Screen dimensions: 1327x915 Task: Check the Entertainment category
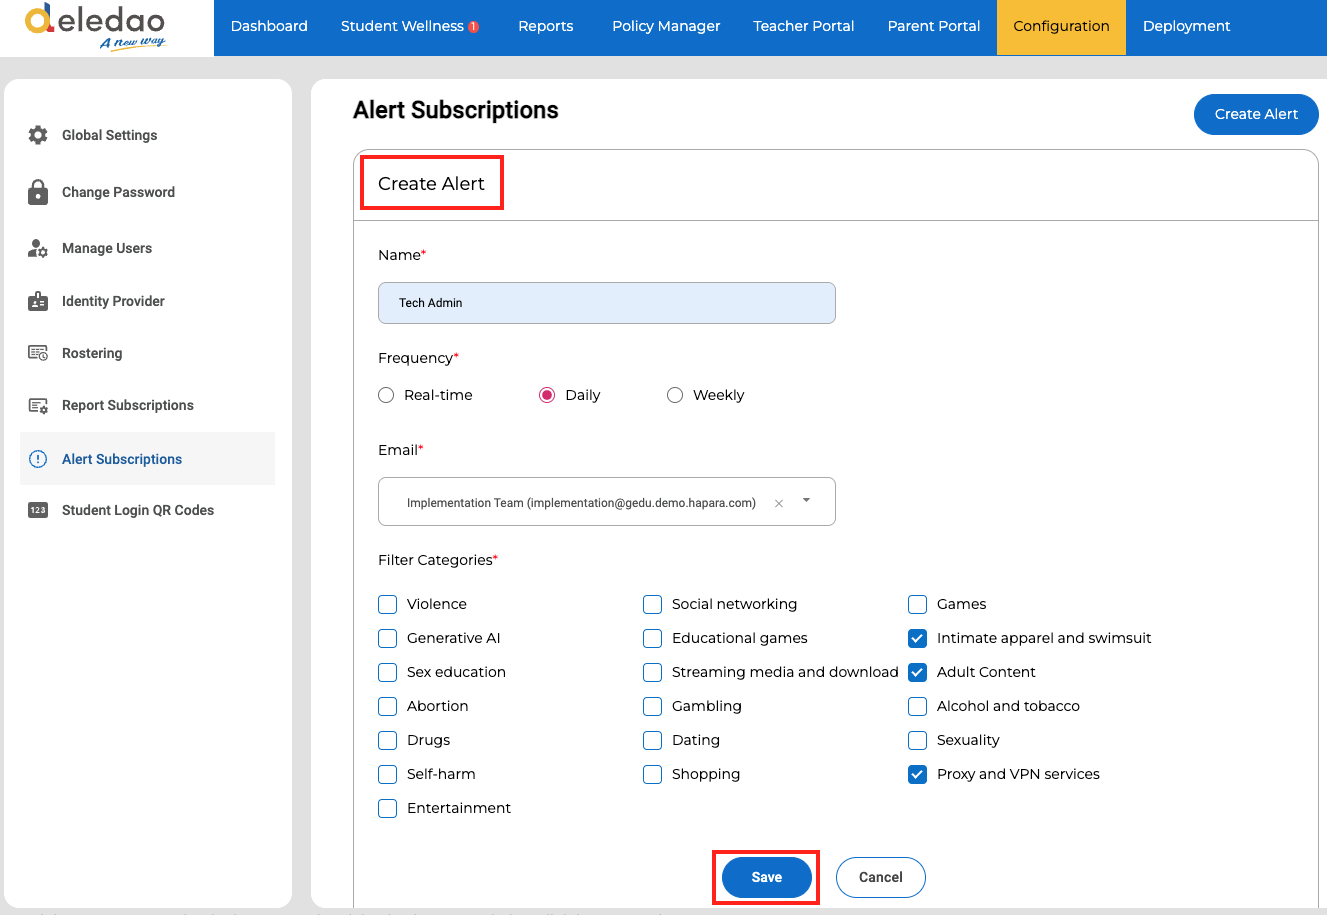(x=388, y=808)
